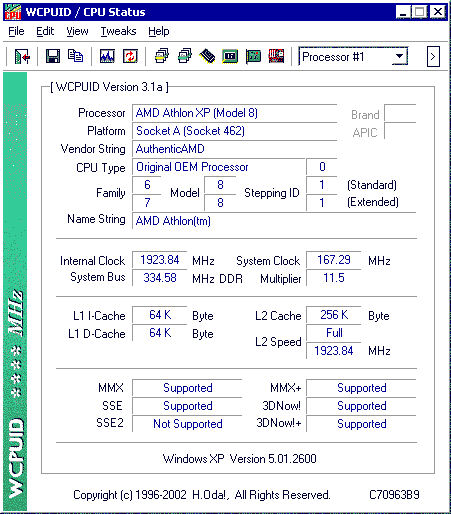
Task: Click the WCPUID Version 3.1a group label
Action: (110, 87)
